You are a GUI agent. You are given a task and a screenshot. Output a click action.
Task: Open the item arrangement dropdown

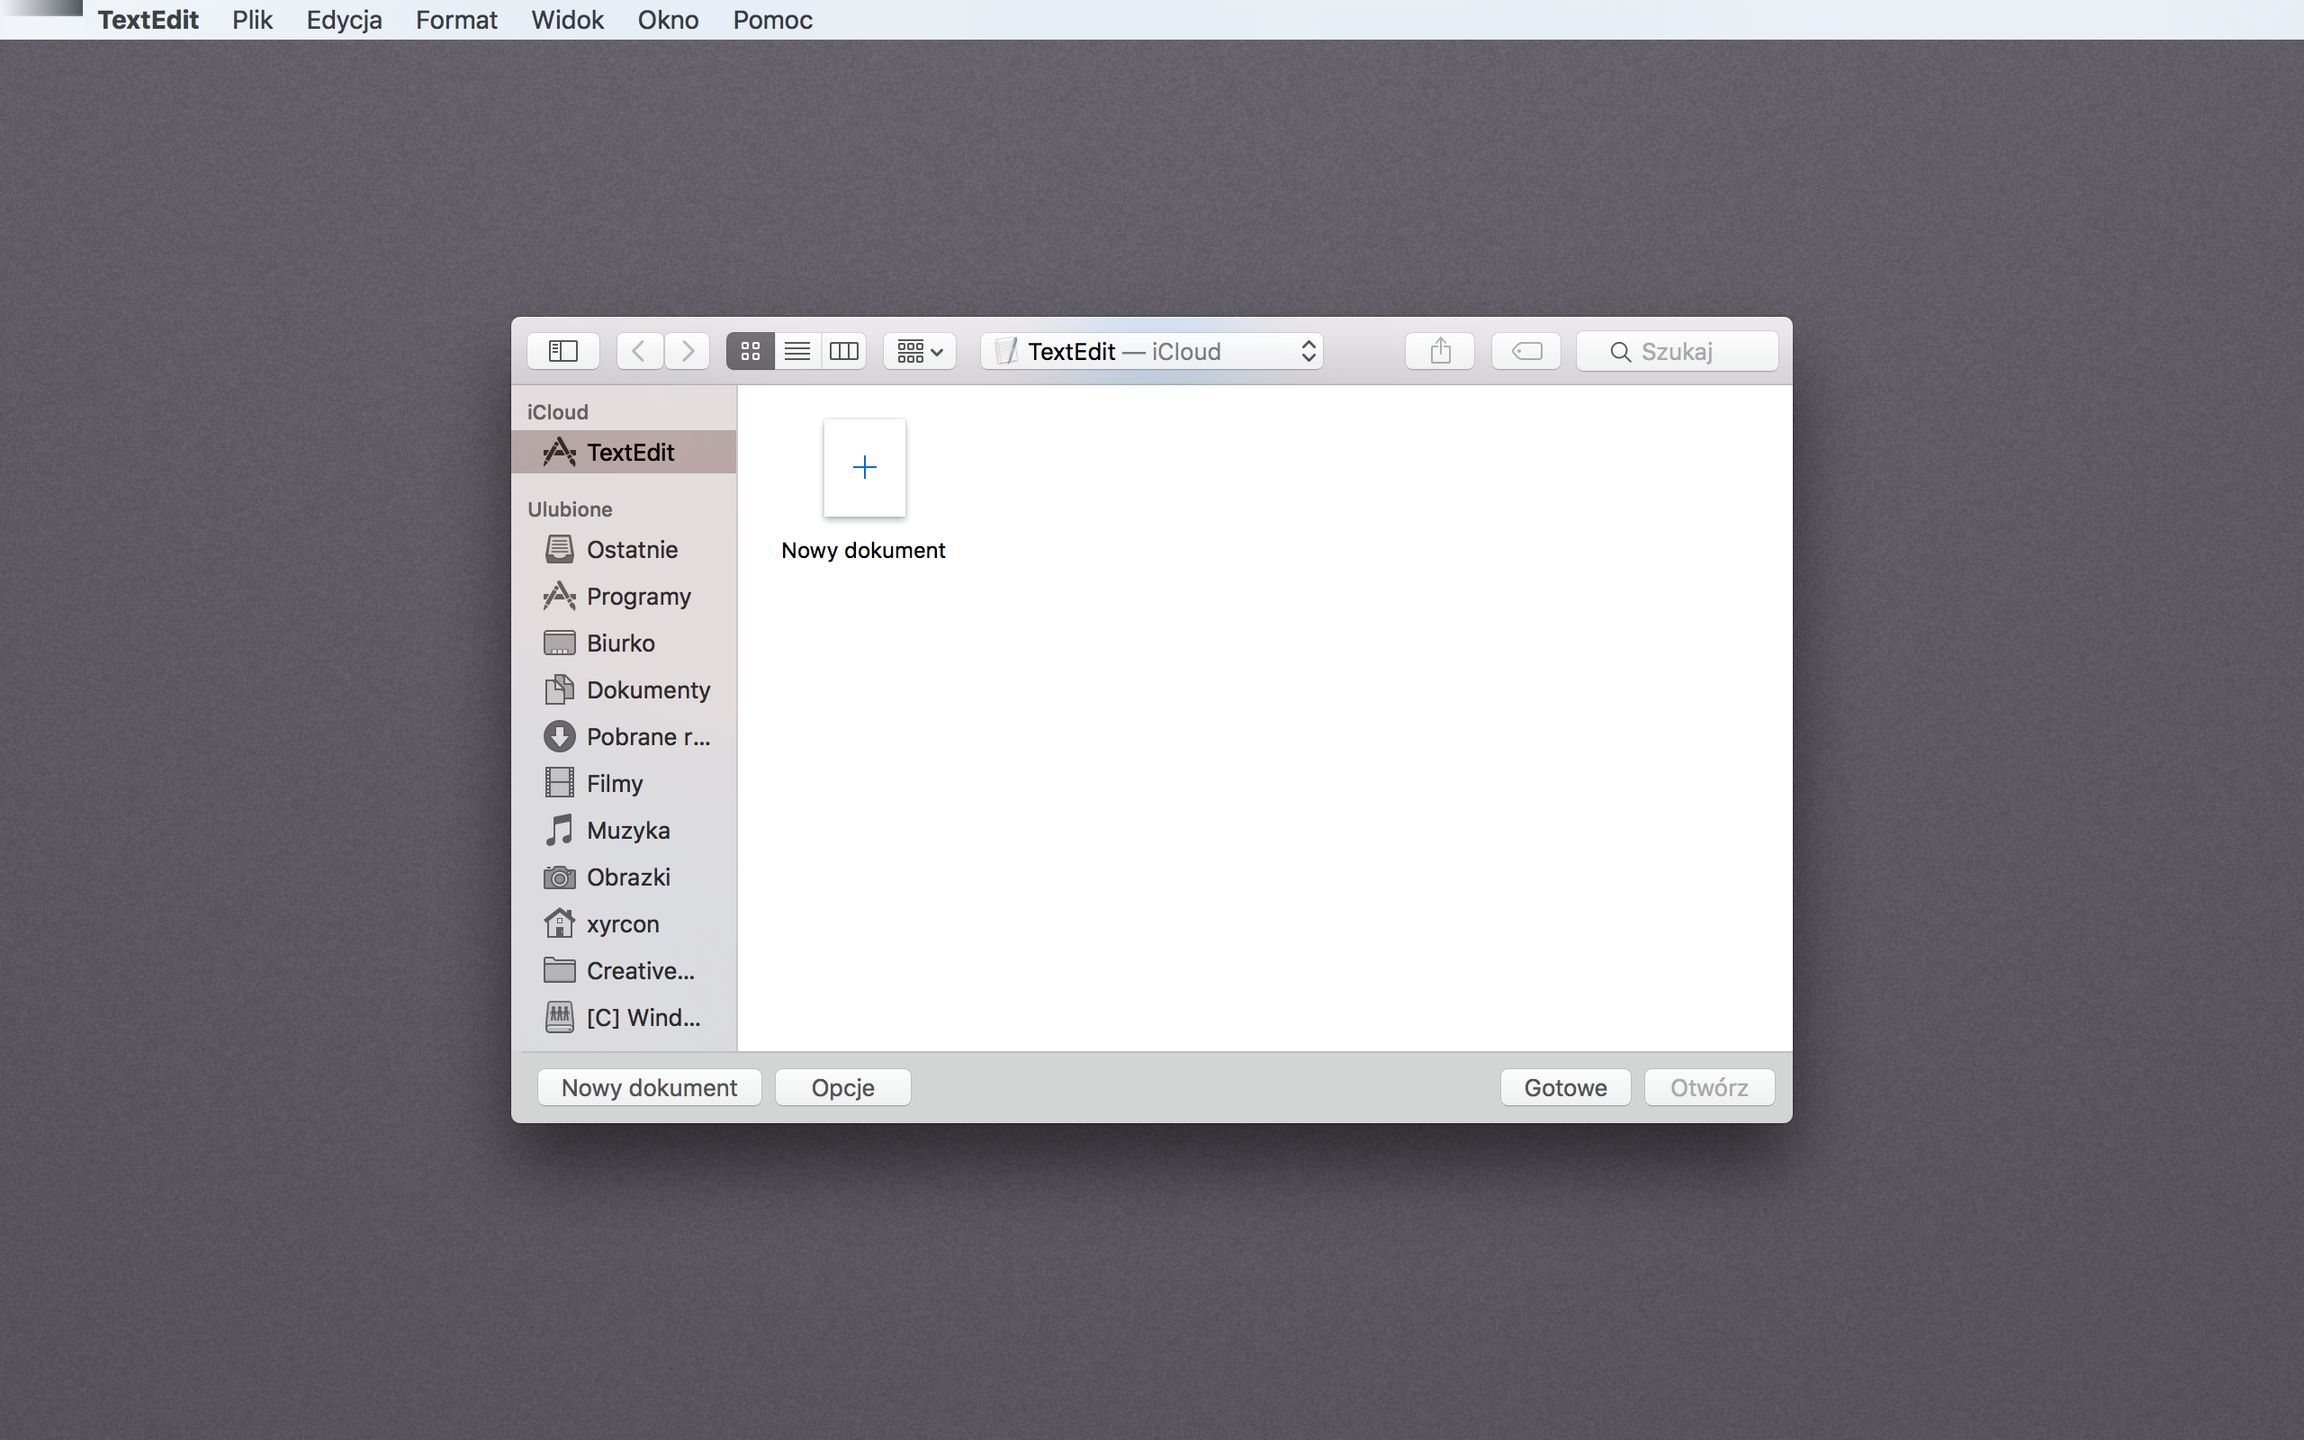(919, 351)
